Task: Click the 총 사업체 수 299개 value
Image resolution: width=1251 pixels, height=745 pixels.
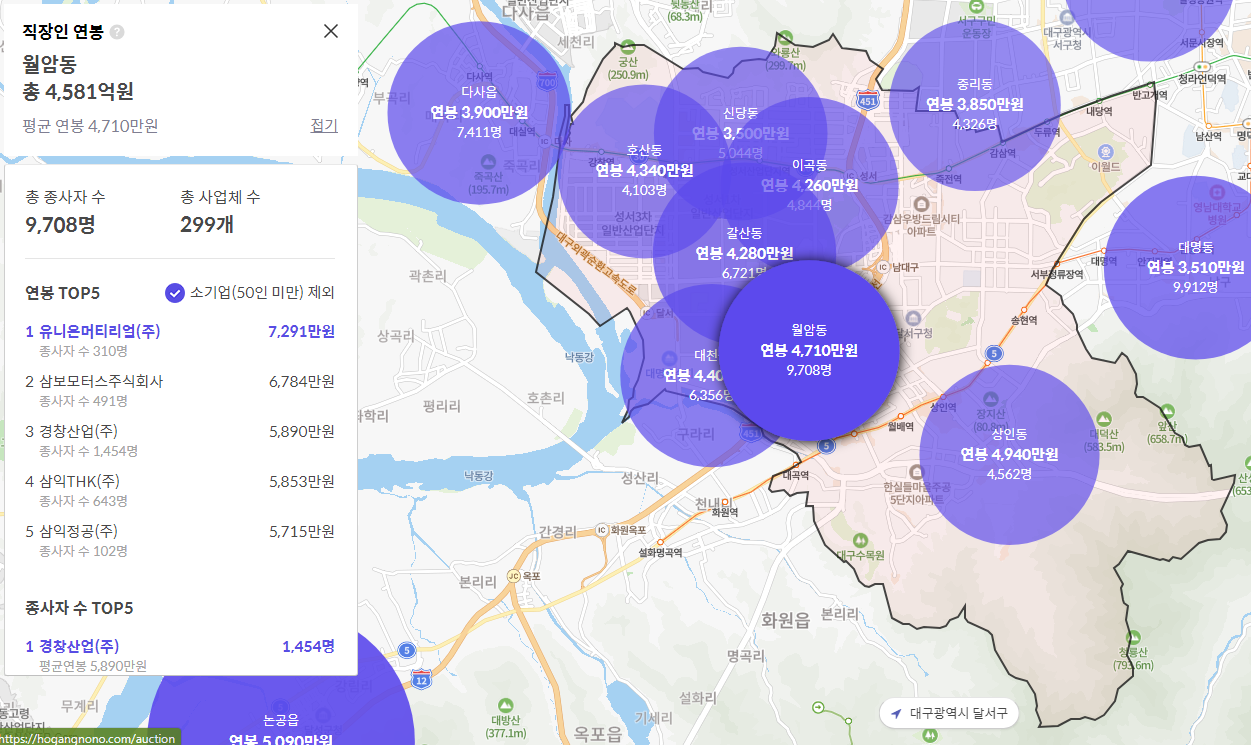Action: (x=207, y=225)
